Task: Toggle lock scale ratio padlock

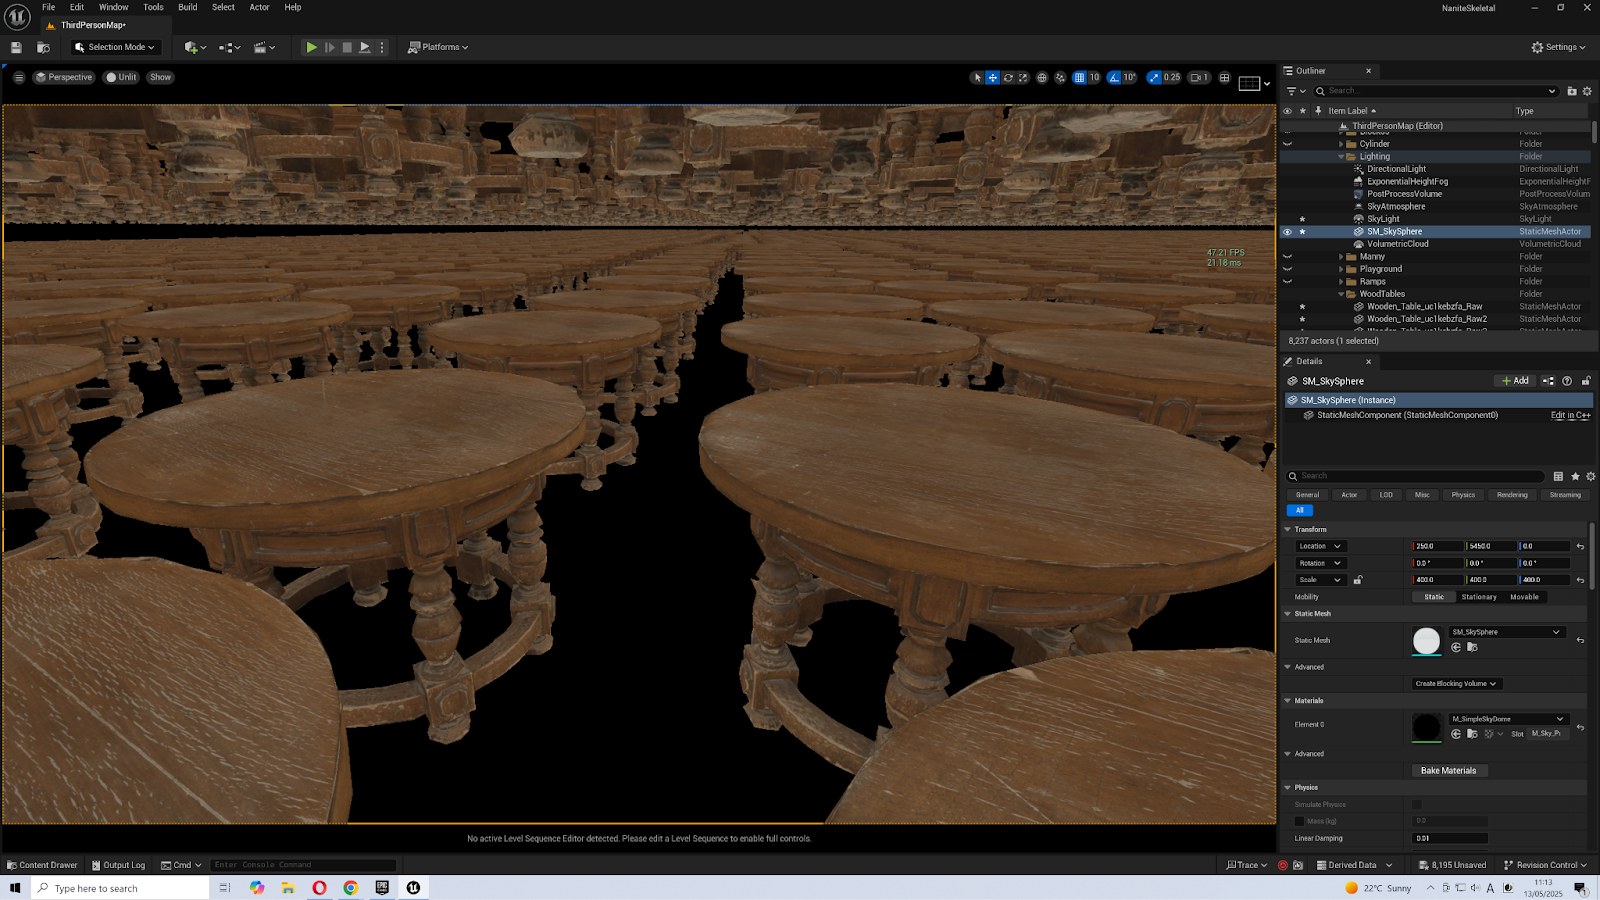Action: (1357, 580)
